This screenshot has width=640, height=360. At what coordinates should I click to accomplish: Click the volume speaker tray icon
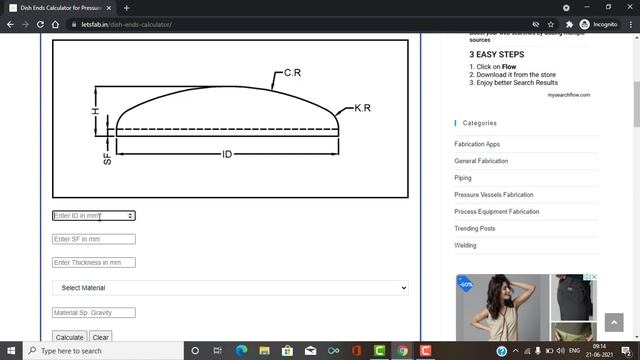pyautogui.click(x=561, y=351)
